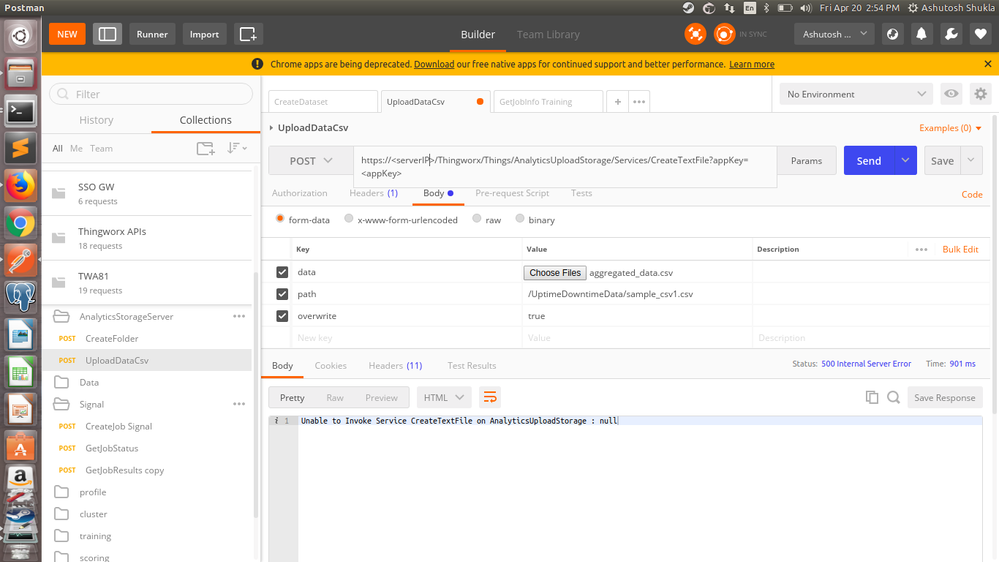The image size is (999, 562).
Task: Open the CreateFolder request in sidebar
Action: click(x=111, y=338)
